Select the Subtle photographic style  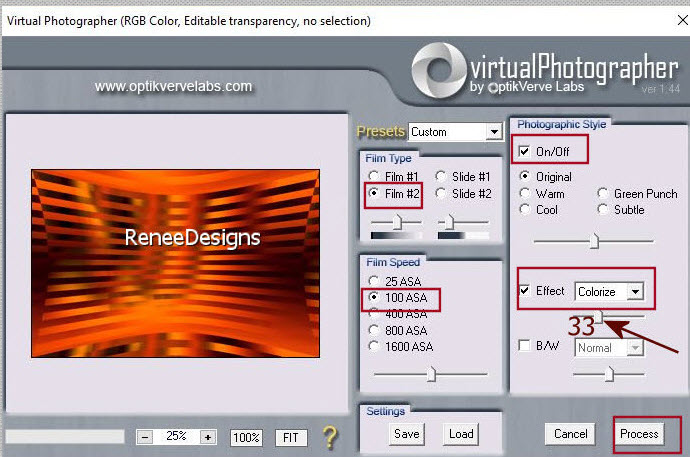(603, 209)
